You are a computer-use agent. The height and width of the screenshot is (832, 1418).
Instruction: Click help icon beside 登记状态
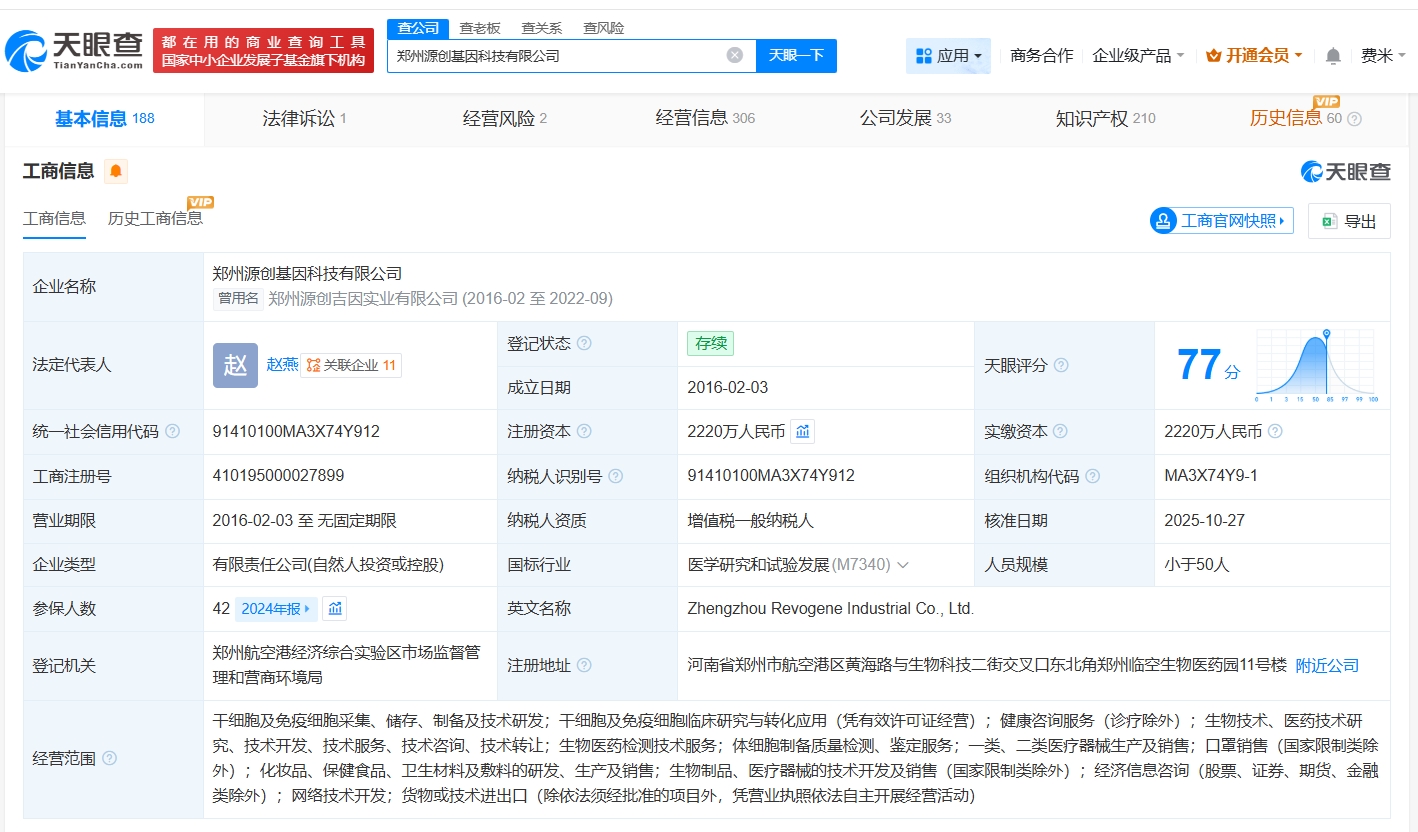tap(584, 343)
